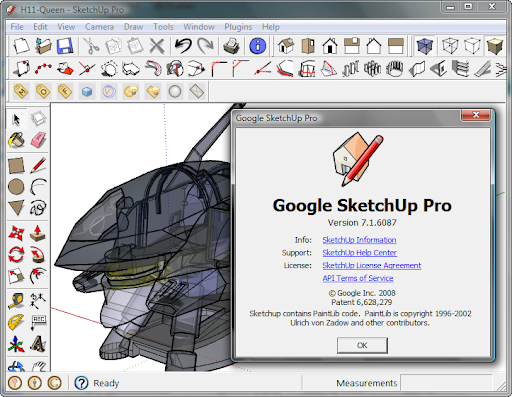Select the Tape Measure tool
Viewport: 512px width, 397px height.
pos(16,301)
